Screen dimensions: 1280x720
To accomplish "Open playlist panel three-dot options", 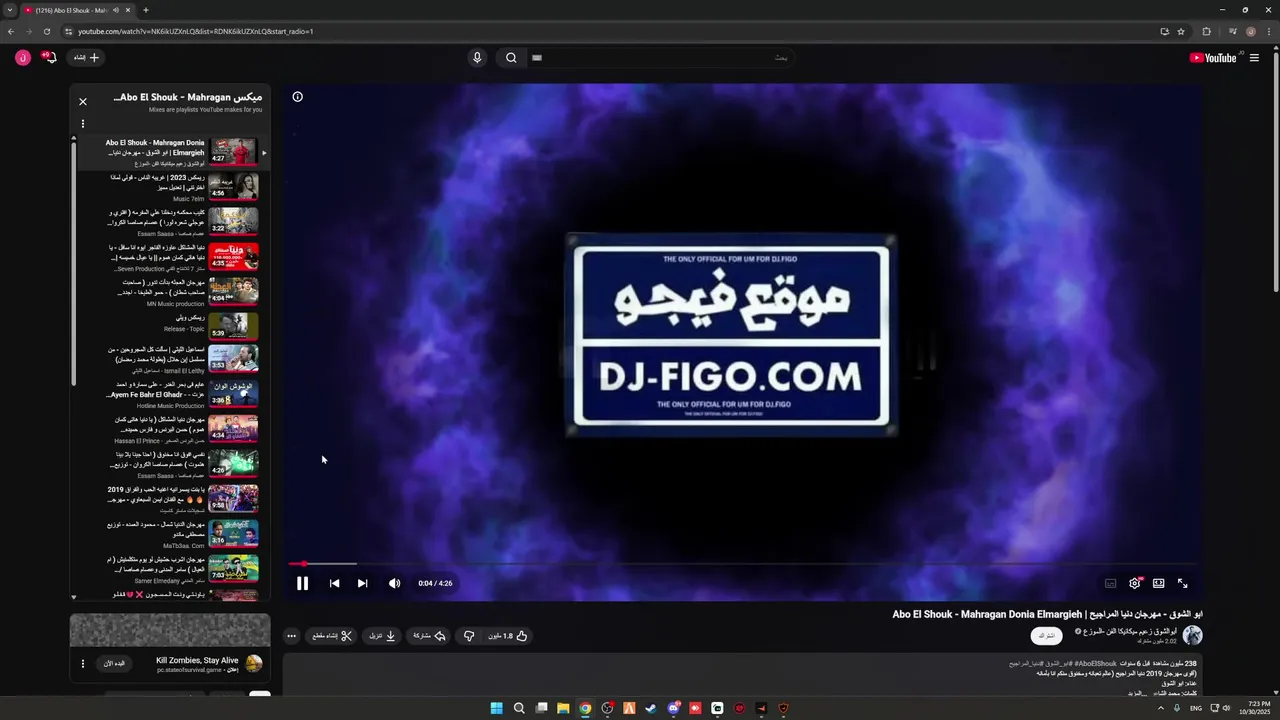I will (x=83, y=124).
